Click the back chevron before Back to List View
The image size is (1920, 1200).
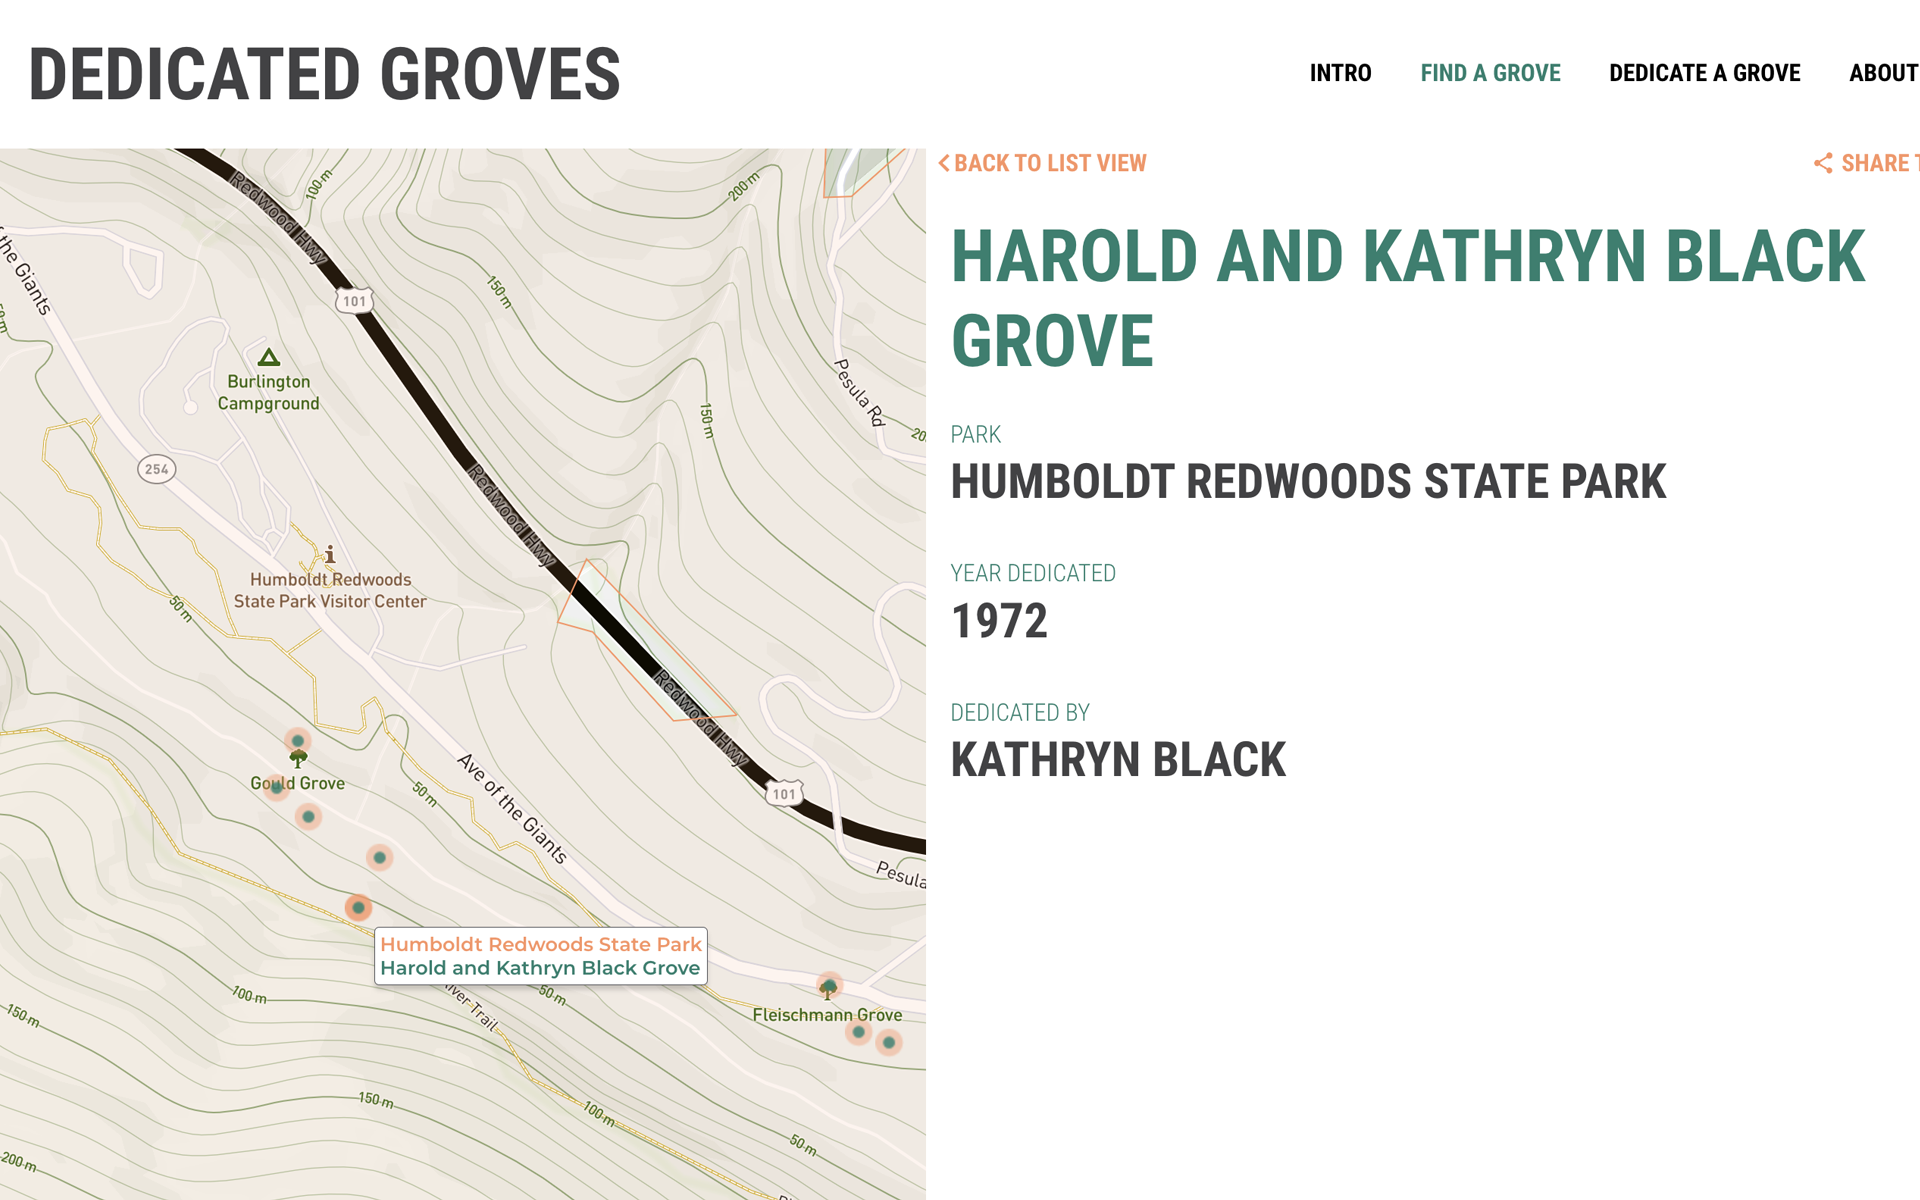[944, 163]
